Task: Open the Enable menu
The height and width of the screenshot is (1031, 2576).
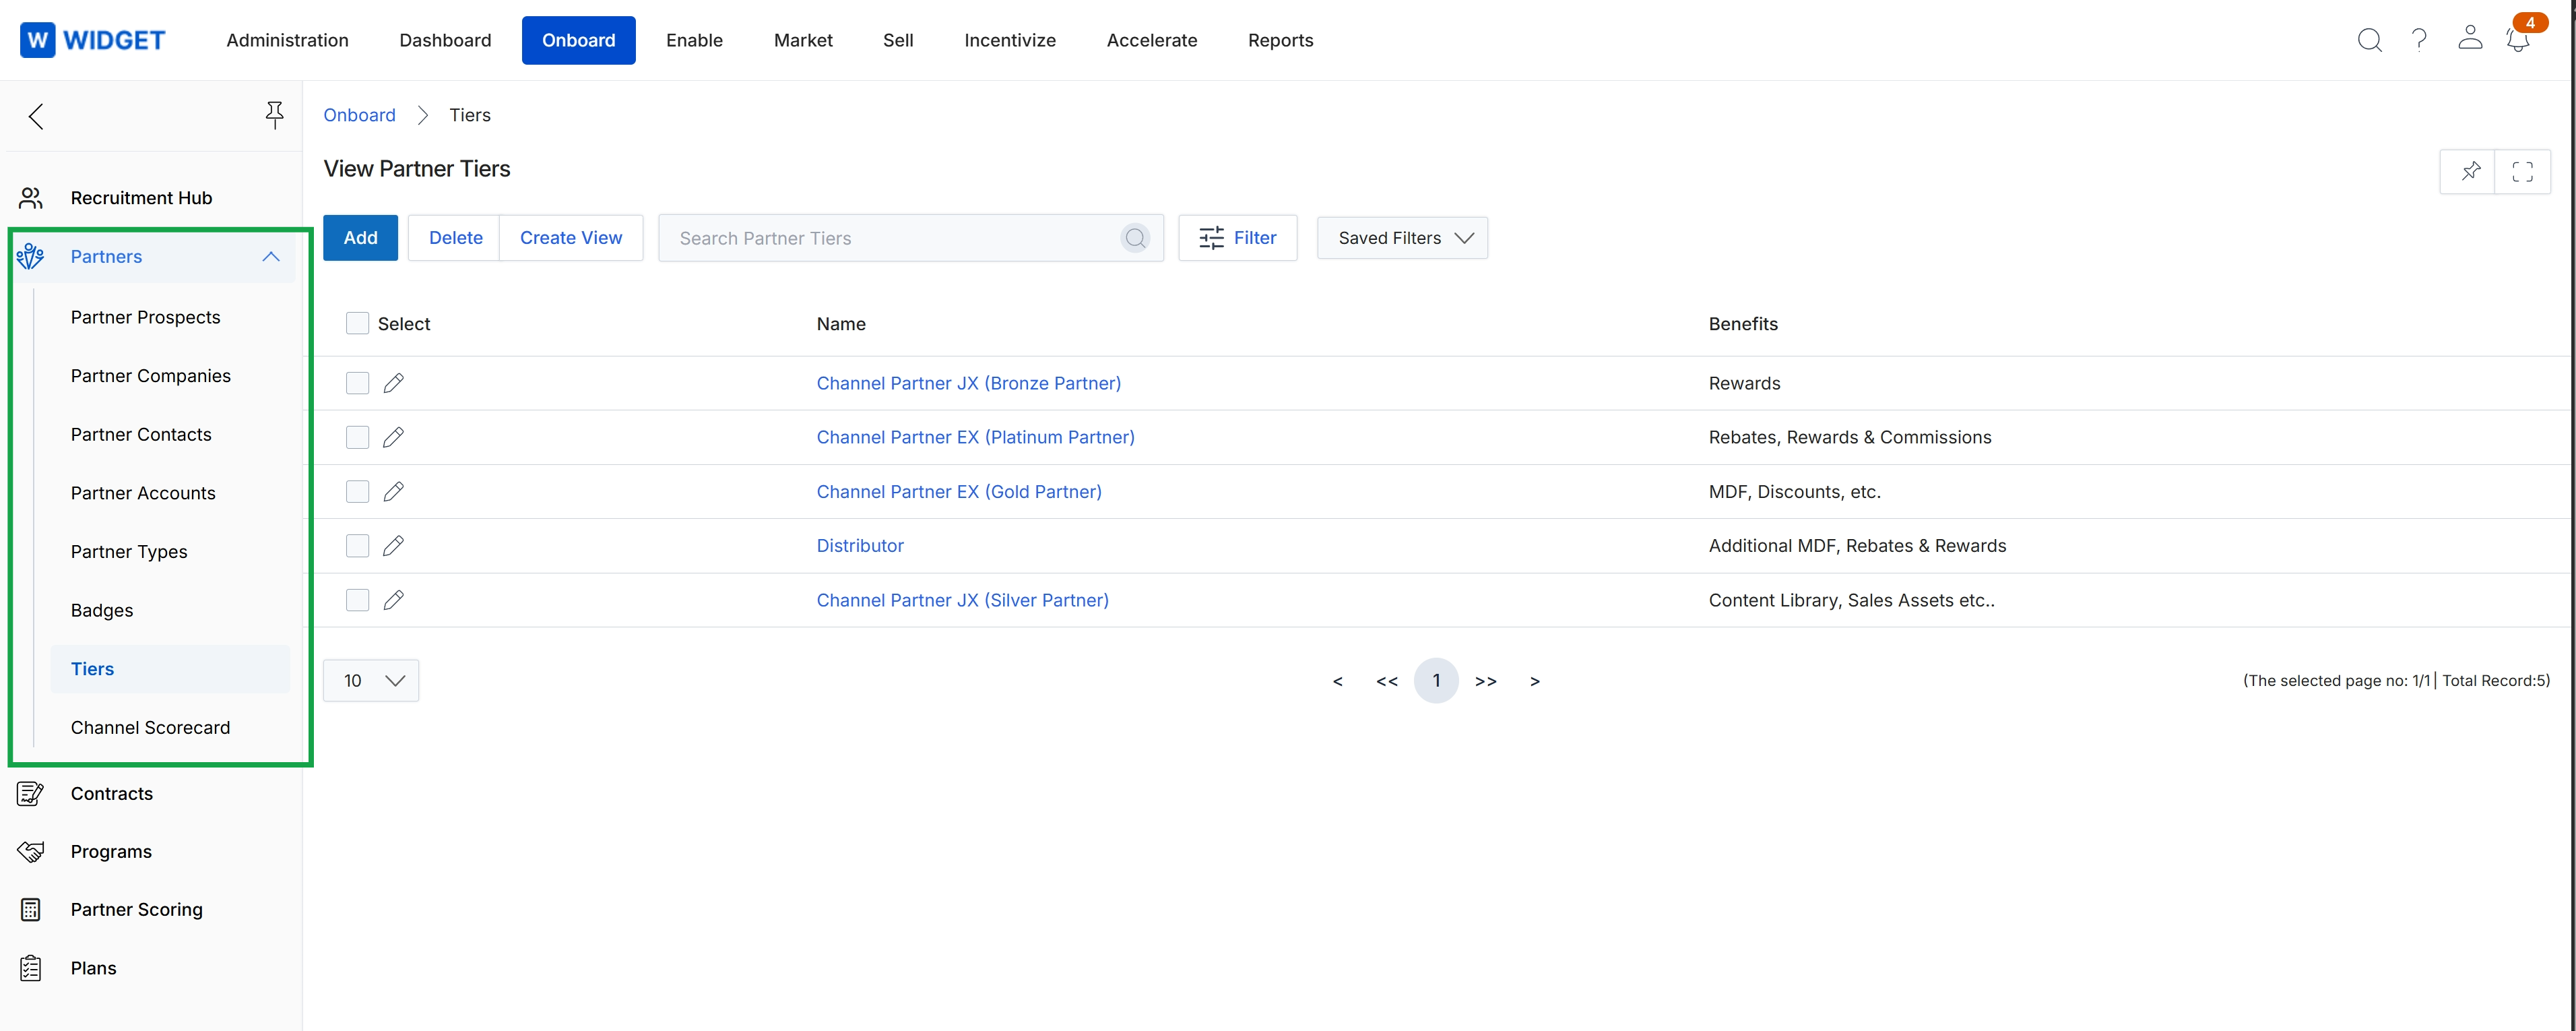Action: pos(694,40)
